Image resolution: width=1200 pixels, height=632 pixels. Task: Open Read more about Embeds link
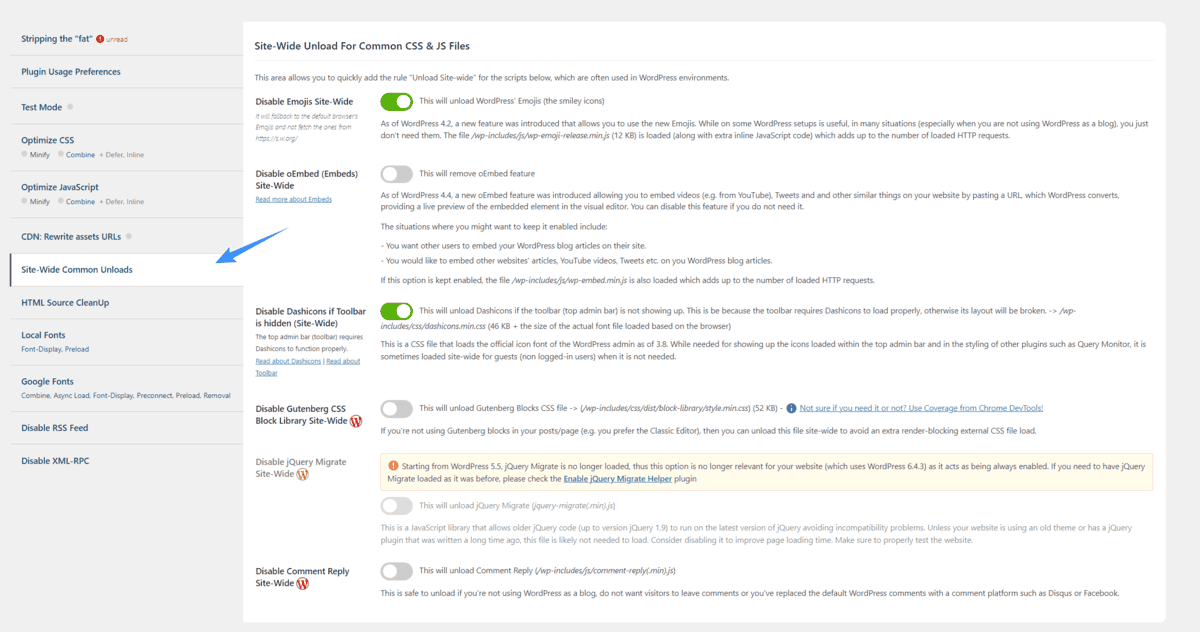[x=294, y=199]
